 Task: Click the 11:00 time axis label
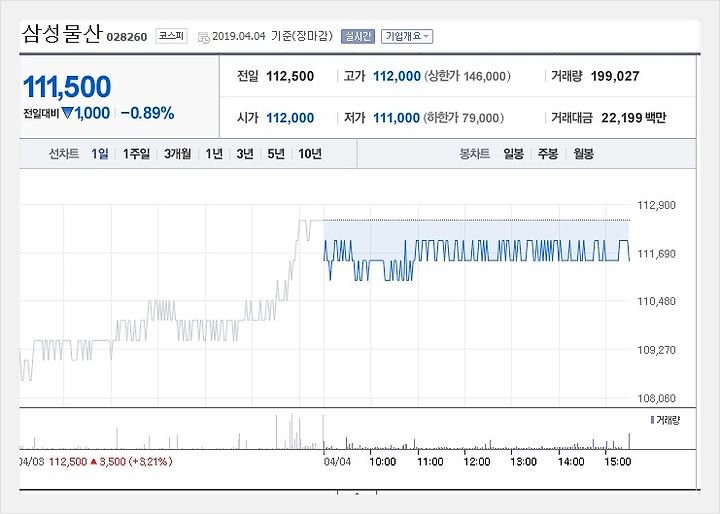tap(430, 462)
